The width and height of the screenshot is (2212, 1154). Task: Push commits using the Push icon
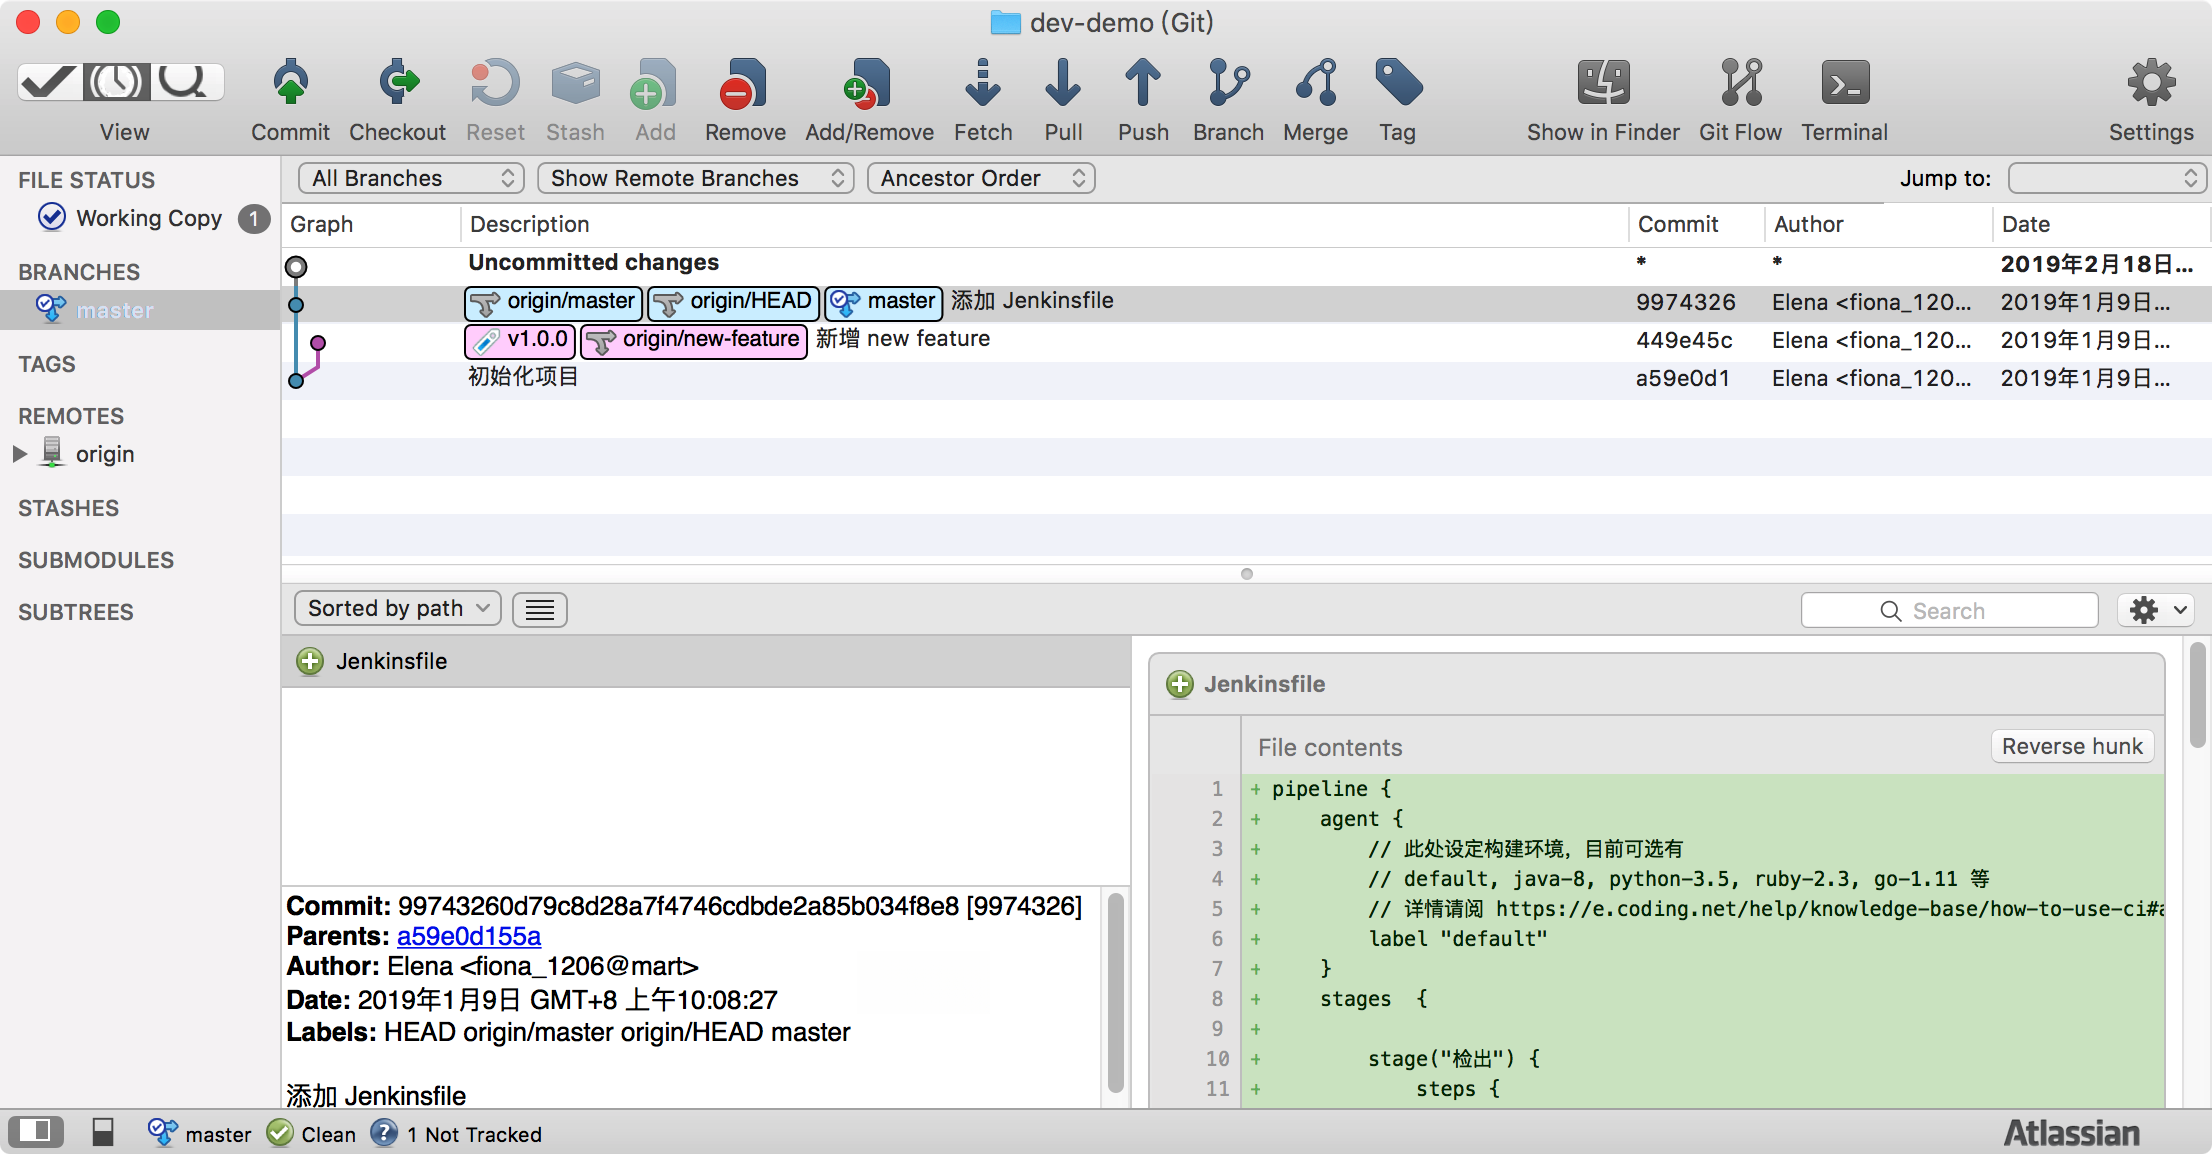tap(1143, 82)
